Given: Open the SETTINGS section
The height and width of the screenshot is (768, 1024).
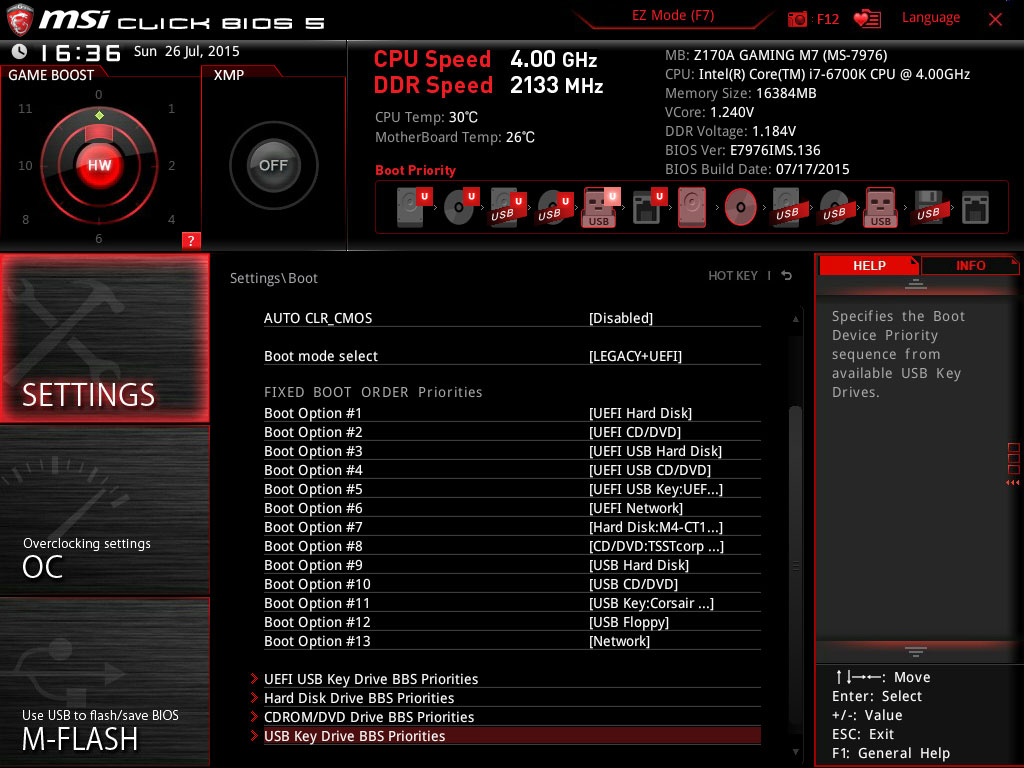Looking at the screenshot, I should (x=104, y=338).
